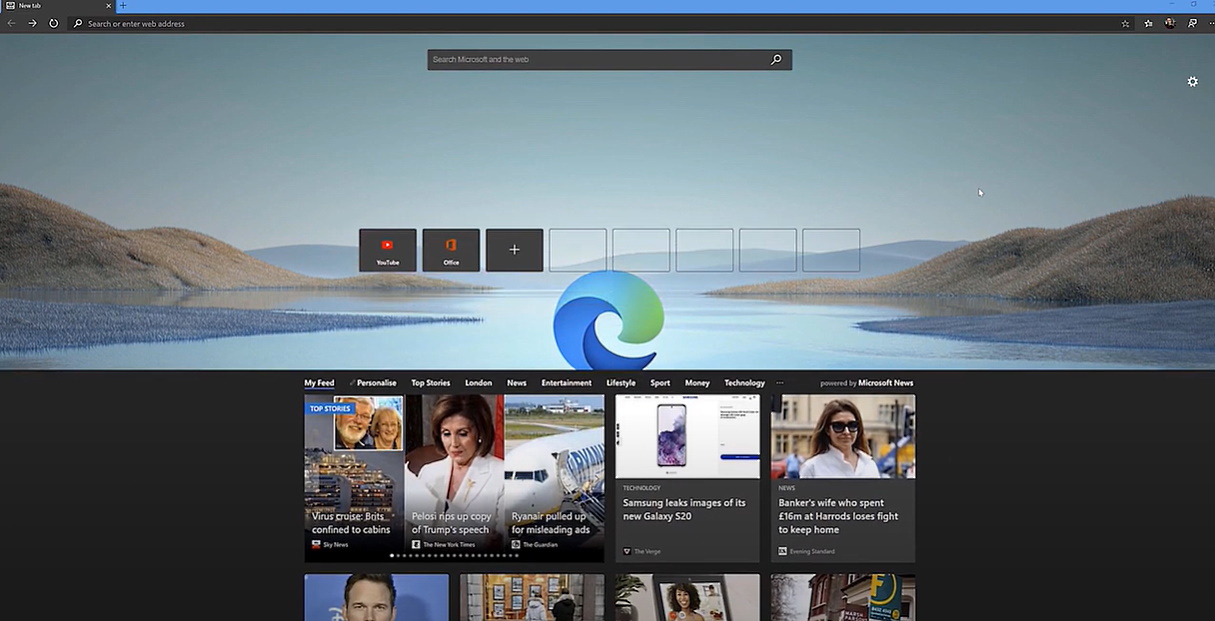This screenshot has height=621, width=1215.
Task: Open page settings gear icon
Action: [x=1192, y=81]
